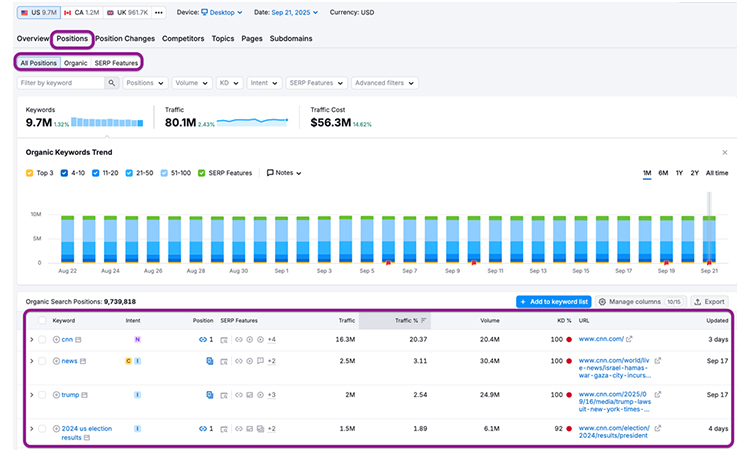Open external link icon for www.cnn.com/ URL
The image size is (750, 450).
point(629,339)
